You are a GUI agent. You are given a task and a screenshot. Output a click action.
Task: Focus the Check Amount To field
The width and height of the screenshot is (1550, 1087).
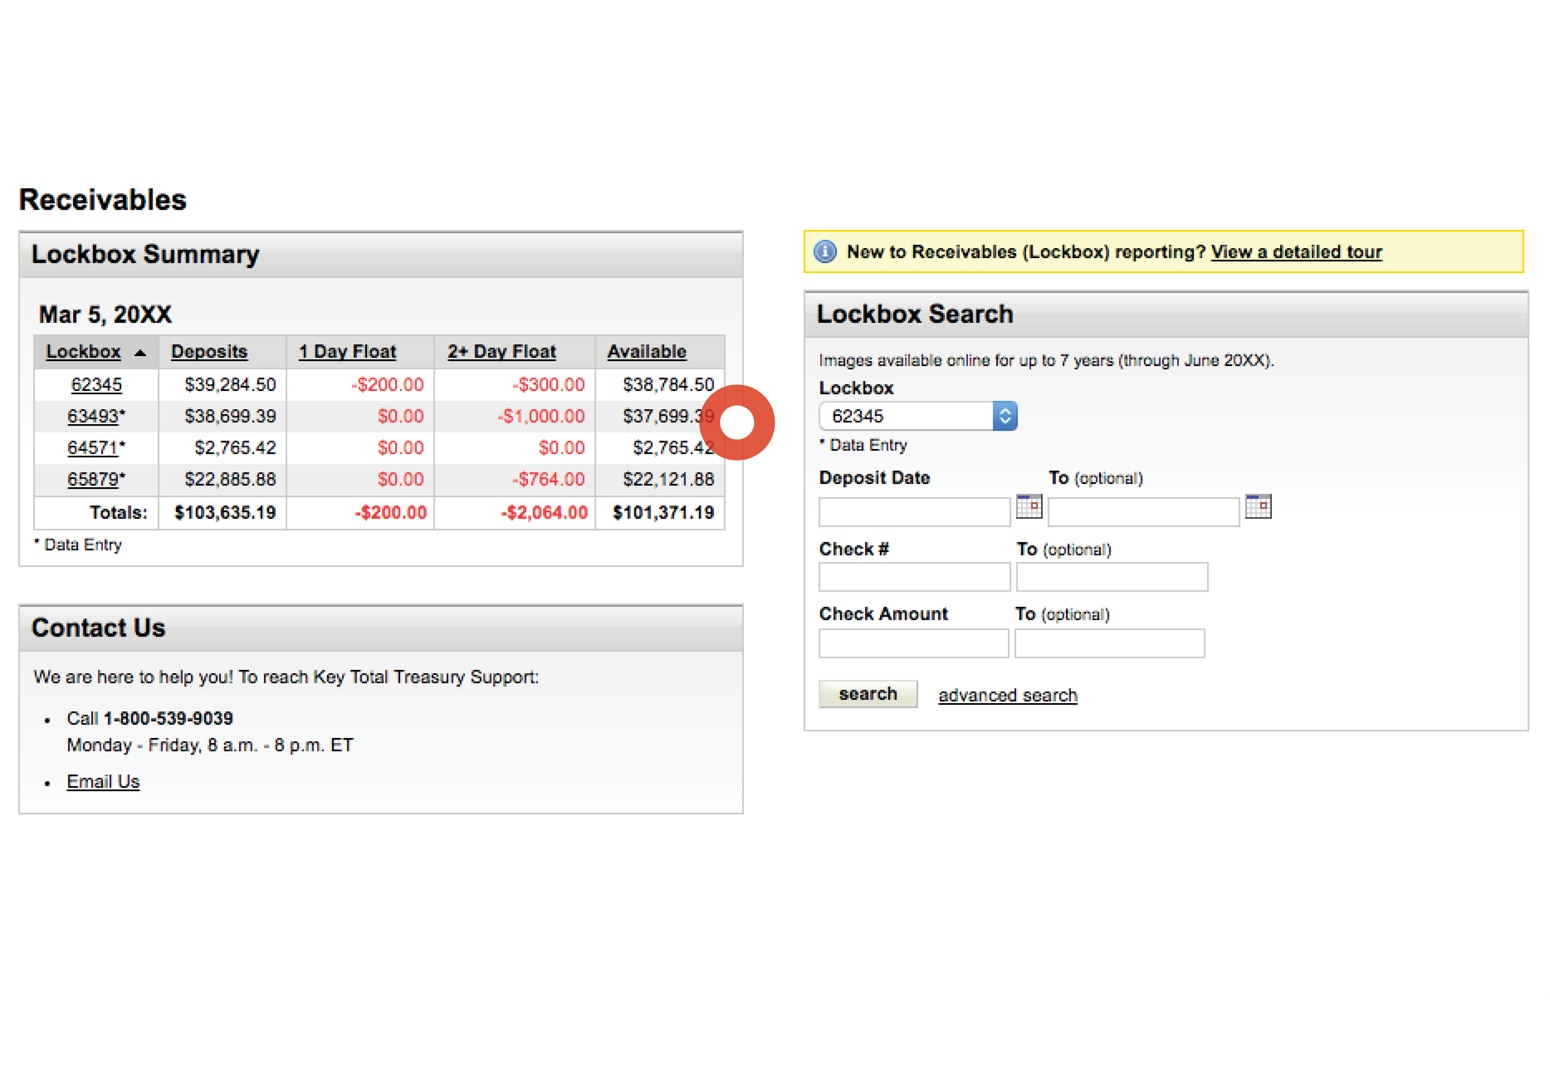[x=1109, y=643]
